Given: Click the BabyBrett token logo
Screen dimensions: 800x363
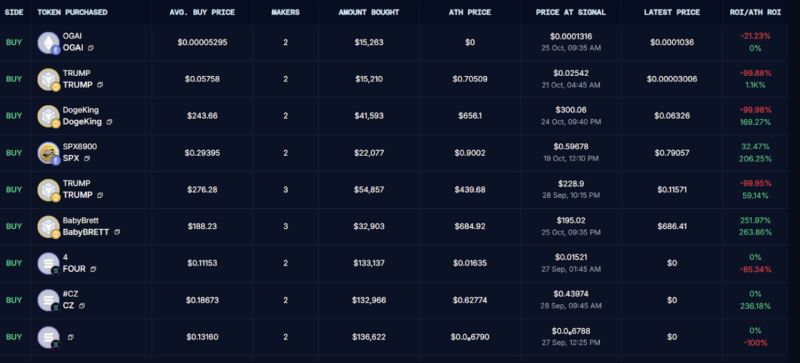Looking at the screenshot, I should [48, 226].
